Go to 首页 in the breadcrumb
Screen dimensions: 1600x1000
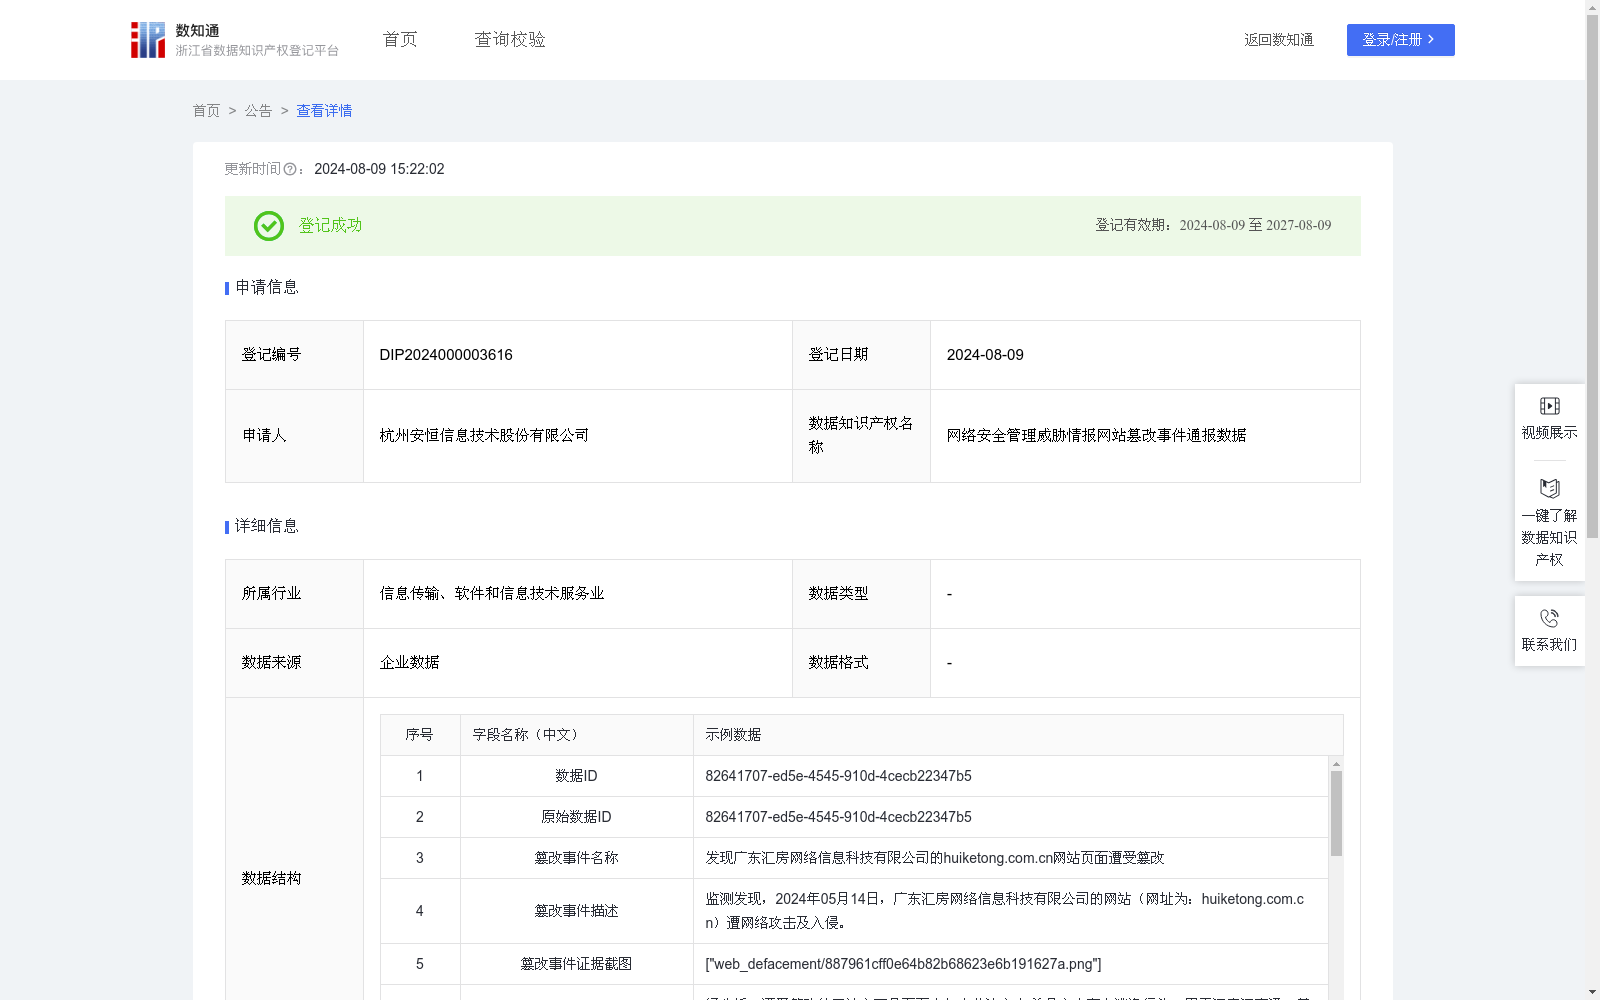[x=206, y=111]
